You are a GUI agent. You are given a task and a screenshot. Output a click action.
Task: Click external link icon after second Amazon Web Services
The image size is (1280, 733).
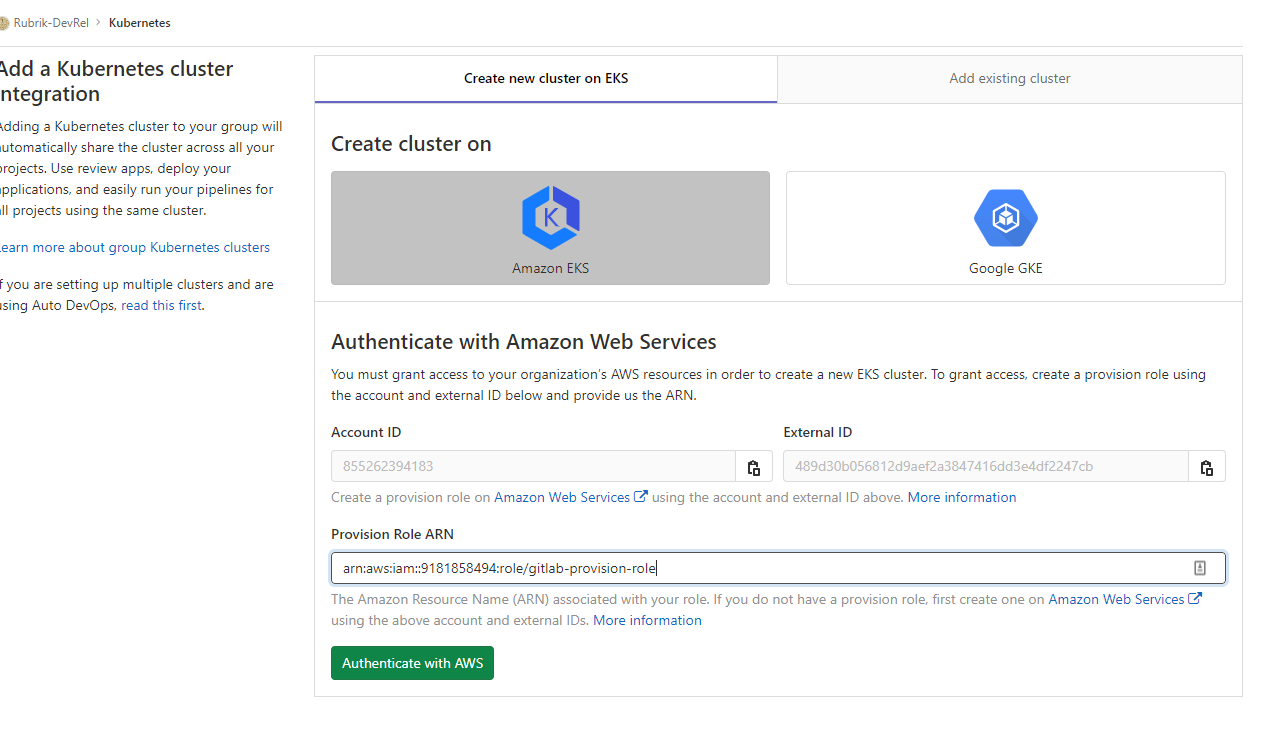1195,599
